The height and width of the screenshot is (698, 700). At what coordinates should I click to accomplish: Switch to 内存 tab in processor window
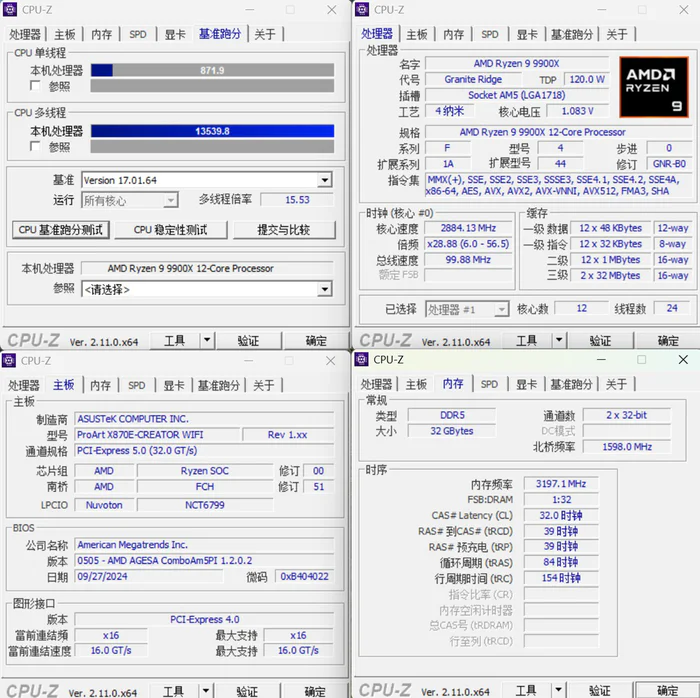click(x=454, y=34)
